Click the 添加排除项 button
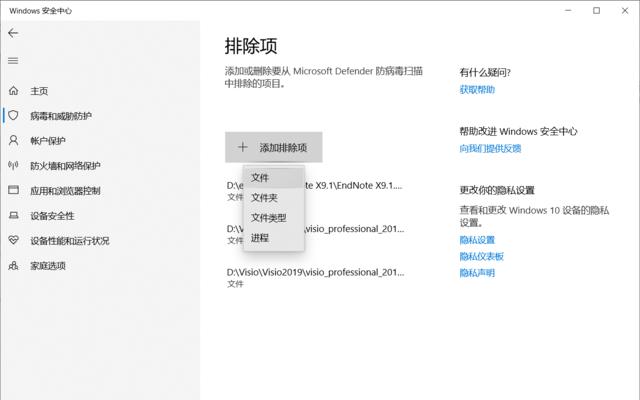640x400 pixels. (273, 147)
